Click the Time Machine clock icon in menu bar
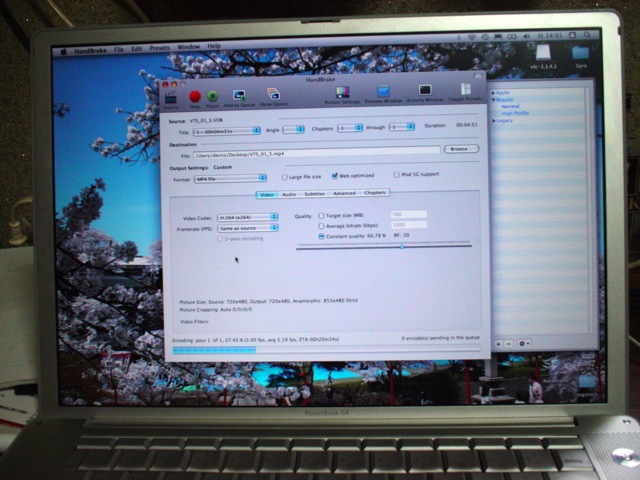 point(485,37)
